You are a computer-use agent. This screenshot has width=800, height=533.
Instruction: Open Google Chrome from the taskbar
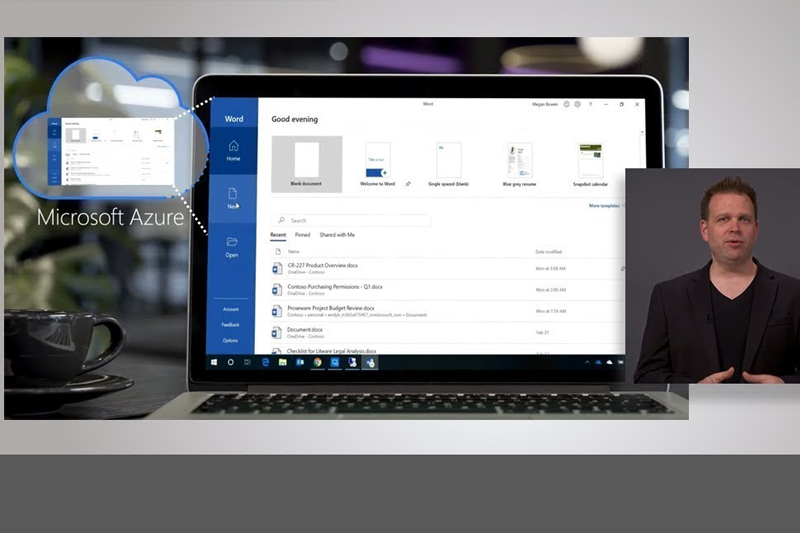click(317, 362)
